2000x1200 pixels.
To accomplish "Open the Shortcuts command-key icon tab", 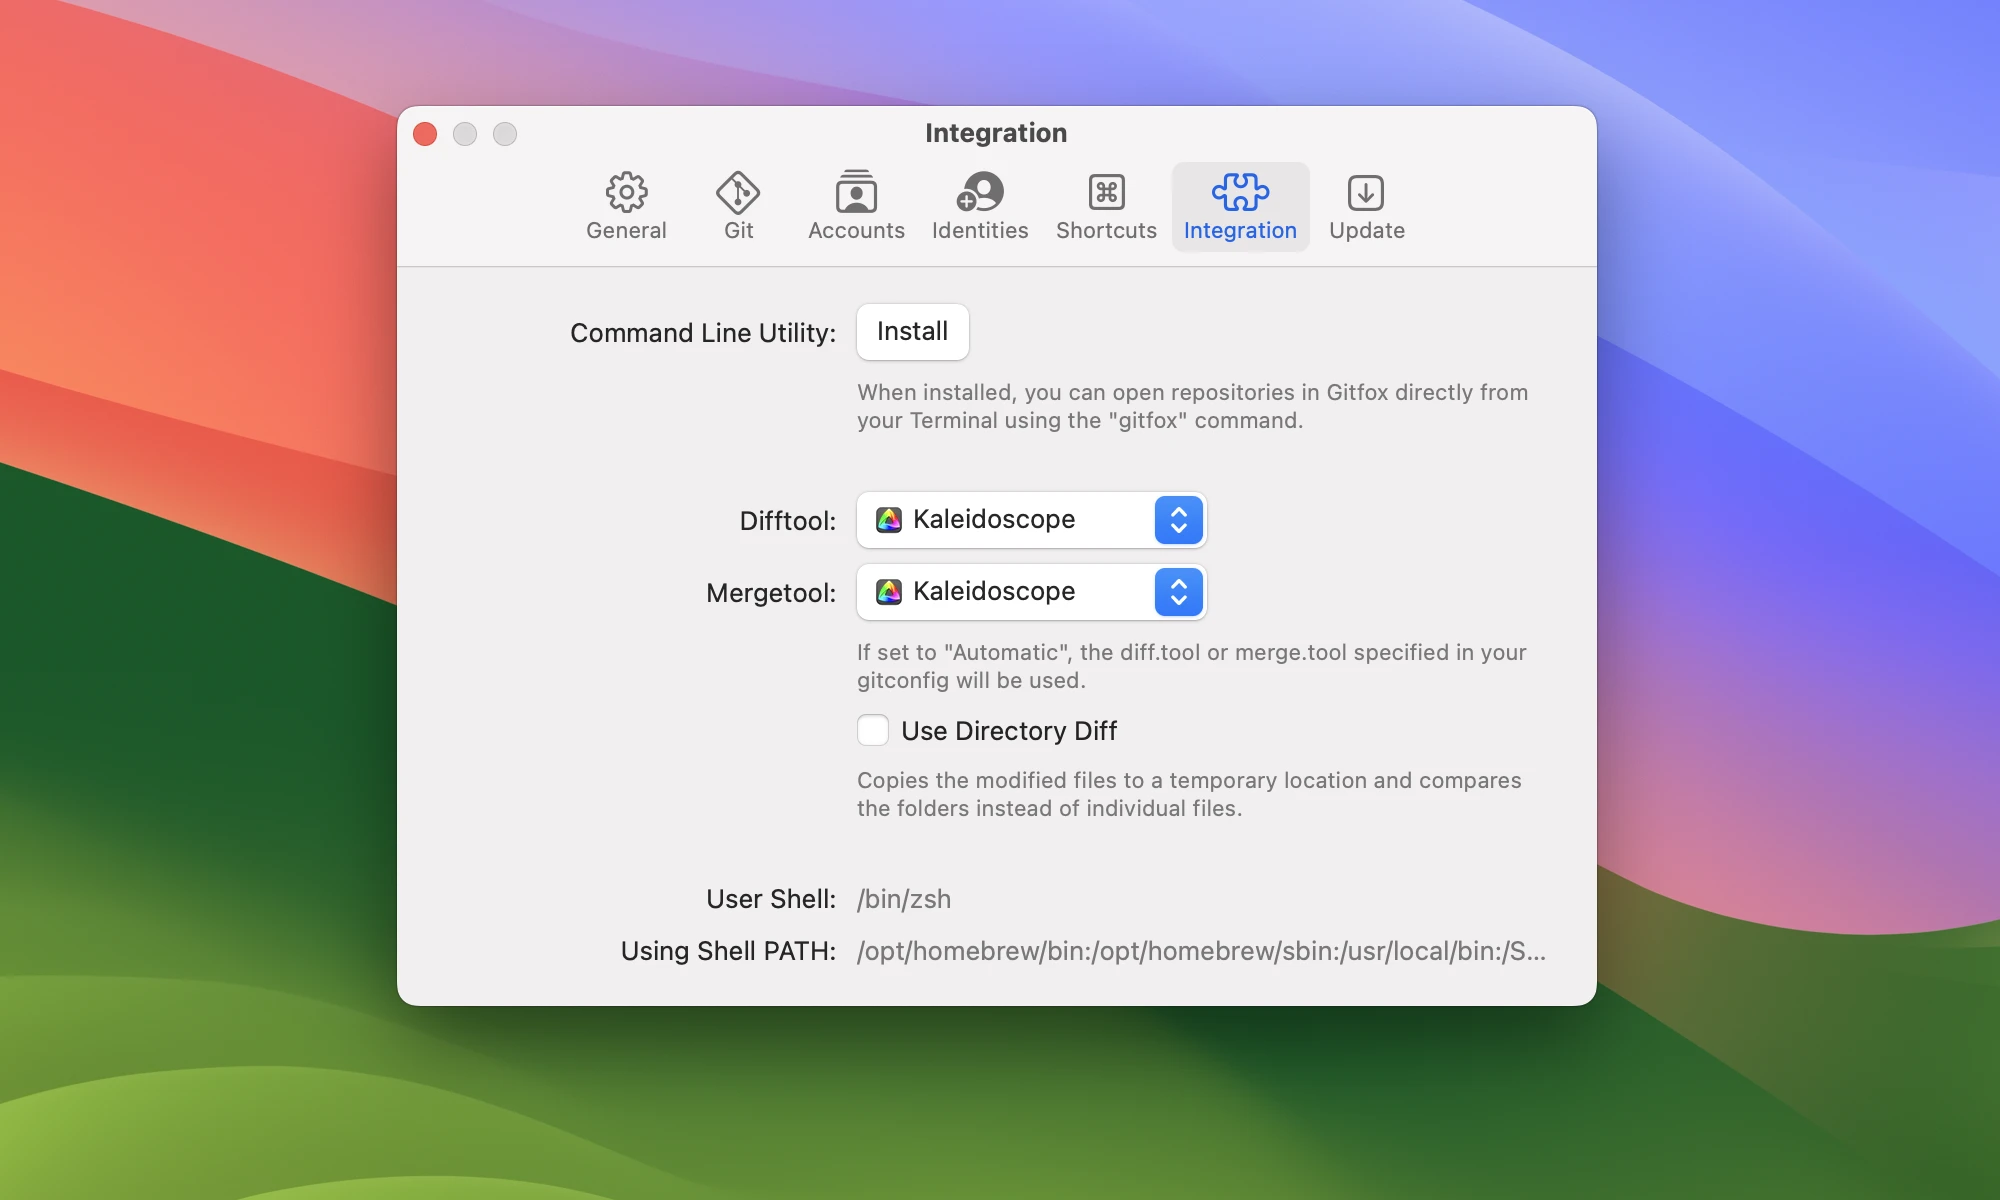I will coord(1106,192).
